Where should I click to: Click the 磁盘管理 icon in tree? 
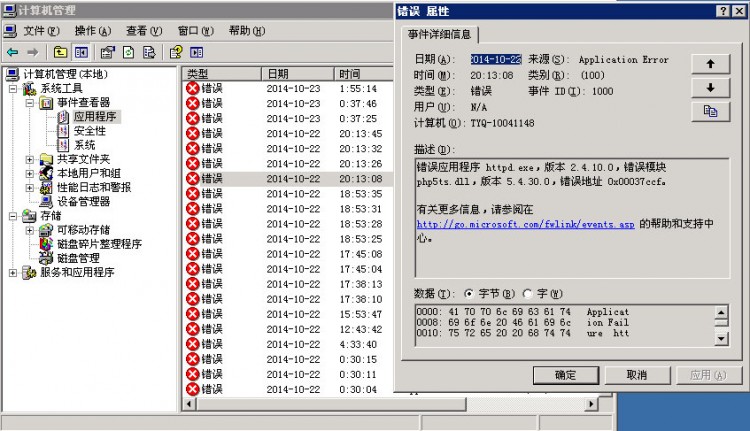point(46,258)
